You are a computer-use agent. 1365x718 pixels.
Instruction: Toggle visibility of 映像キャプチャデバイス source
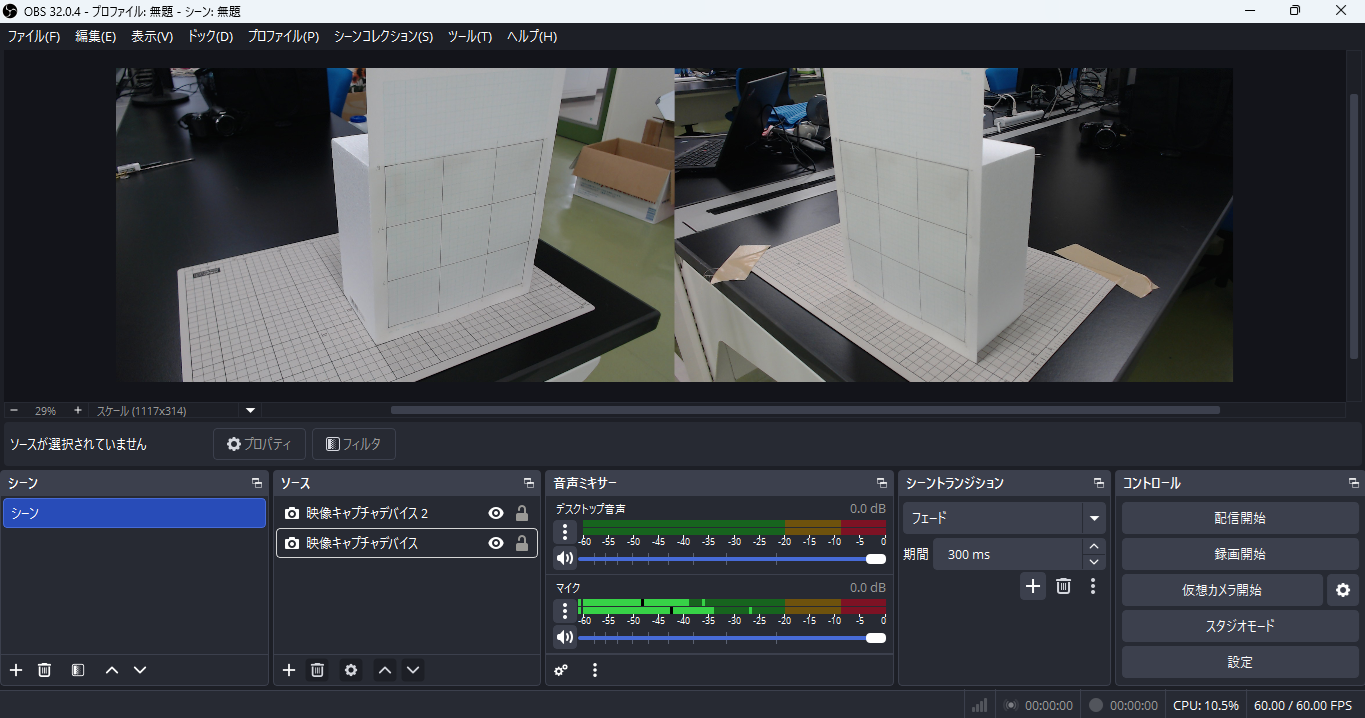495,543
